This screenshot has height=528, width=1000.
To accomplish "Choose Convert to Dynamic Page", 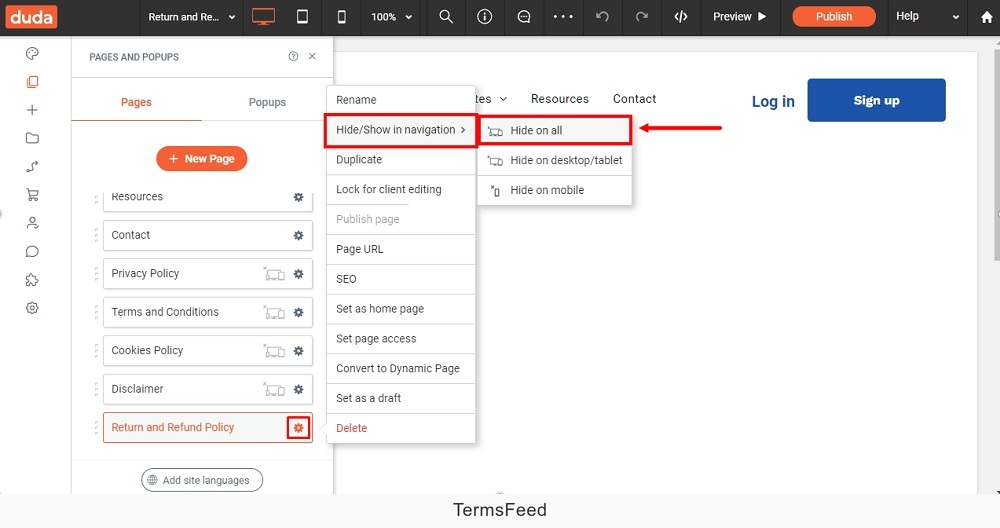I will (401, 369).
